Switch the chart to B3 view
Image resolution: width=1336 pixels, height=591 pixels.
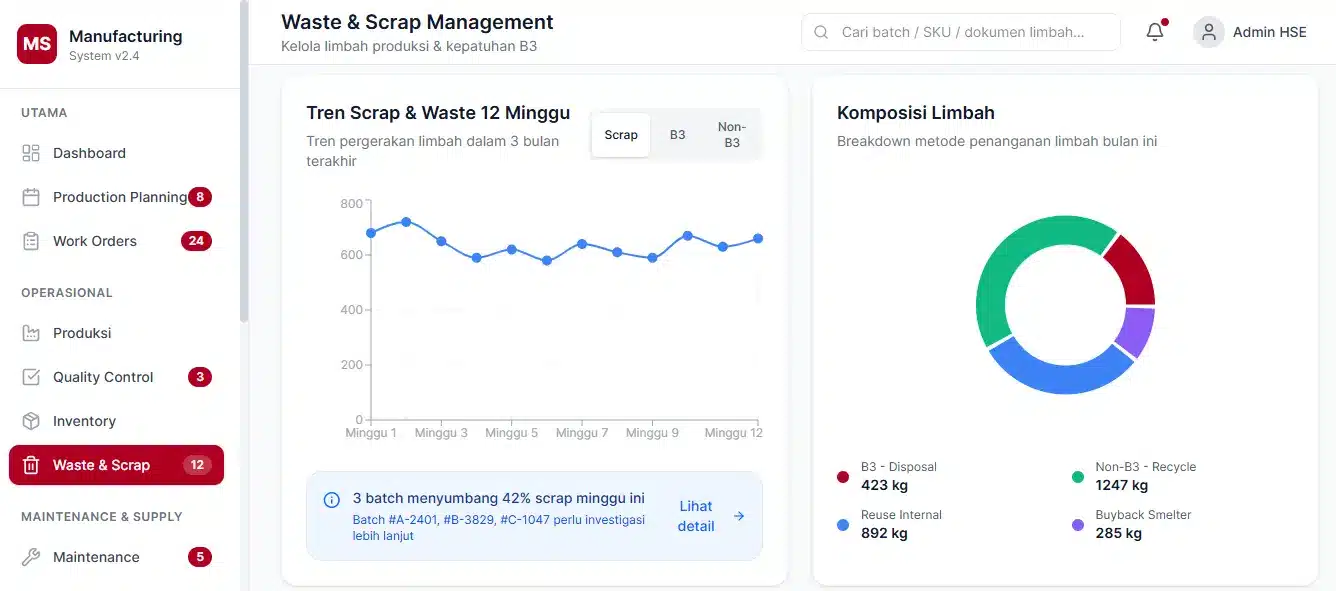(677, 135)
